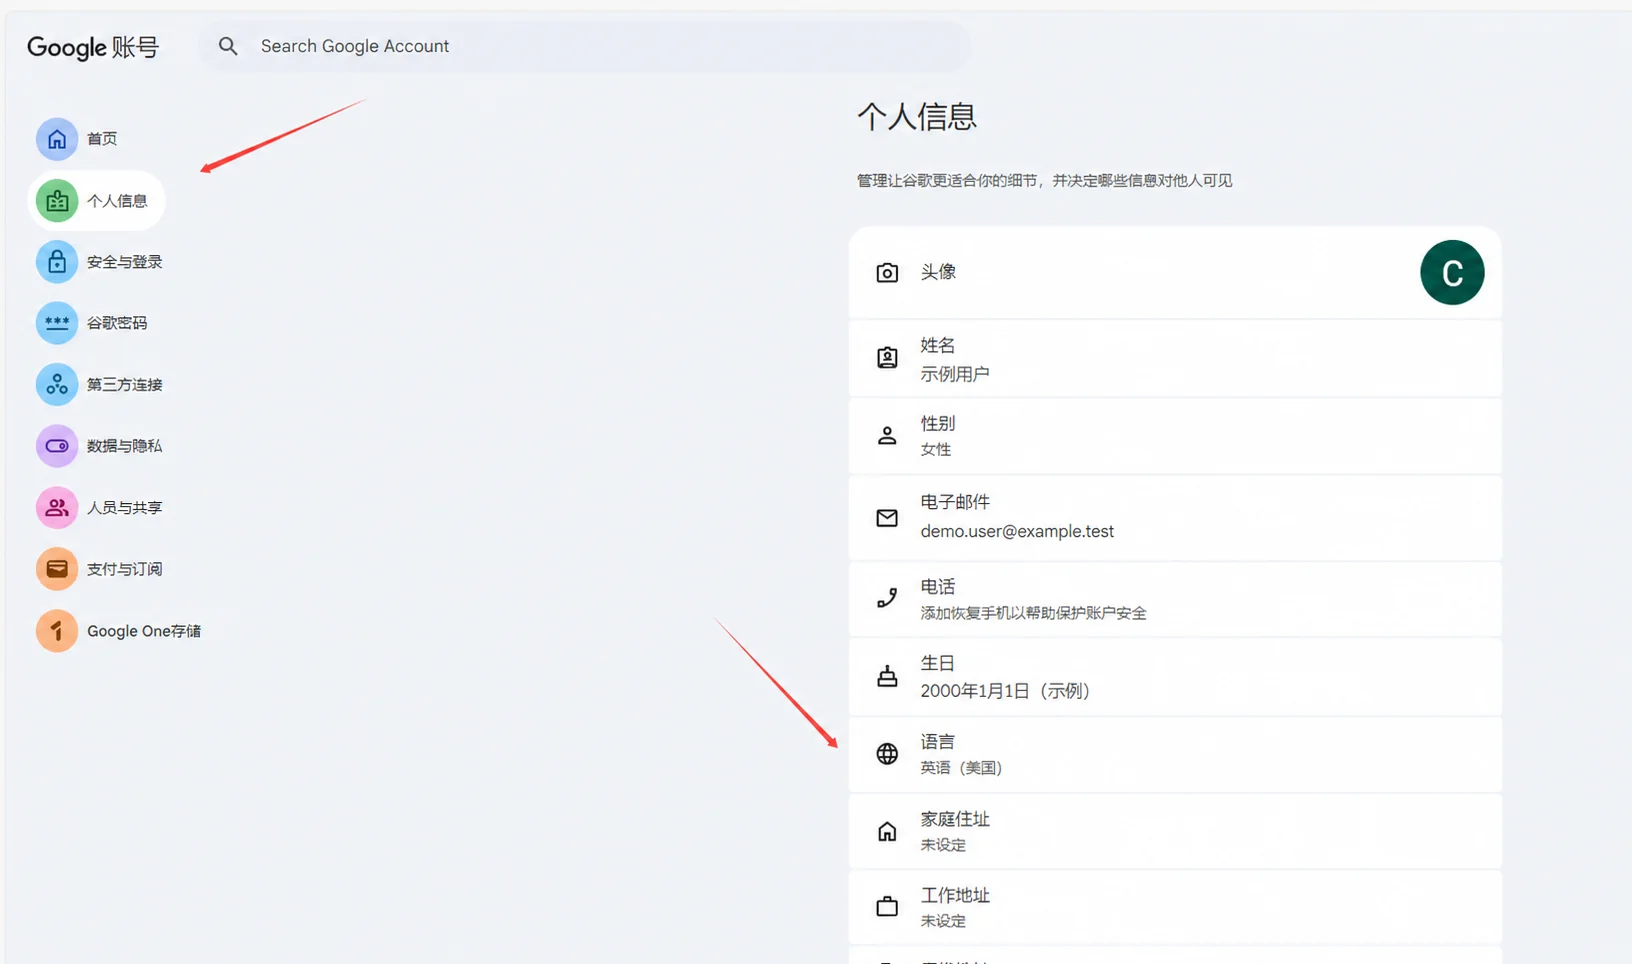Click the Search Google Account field

click(x=584, y=46)
